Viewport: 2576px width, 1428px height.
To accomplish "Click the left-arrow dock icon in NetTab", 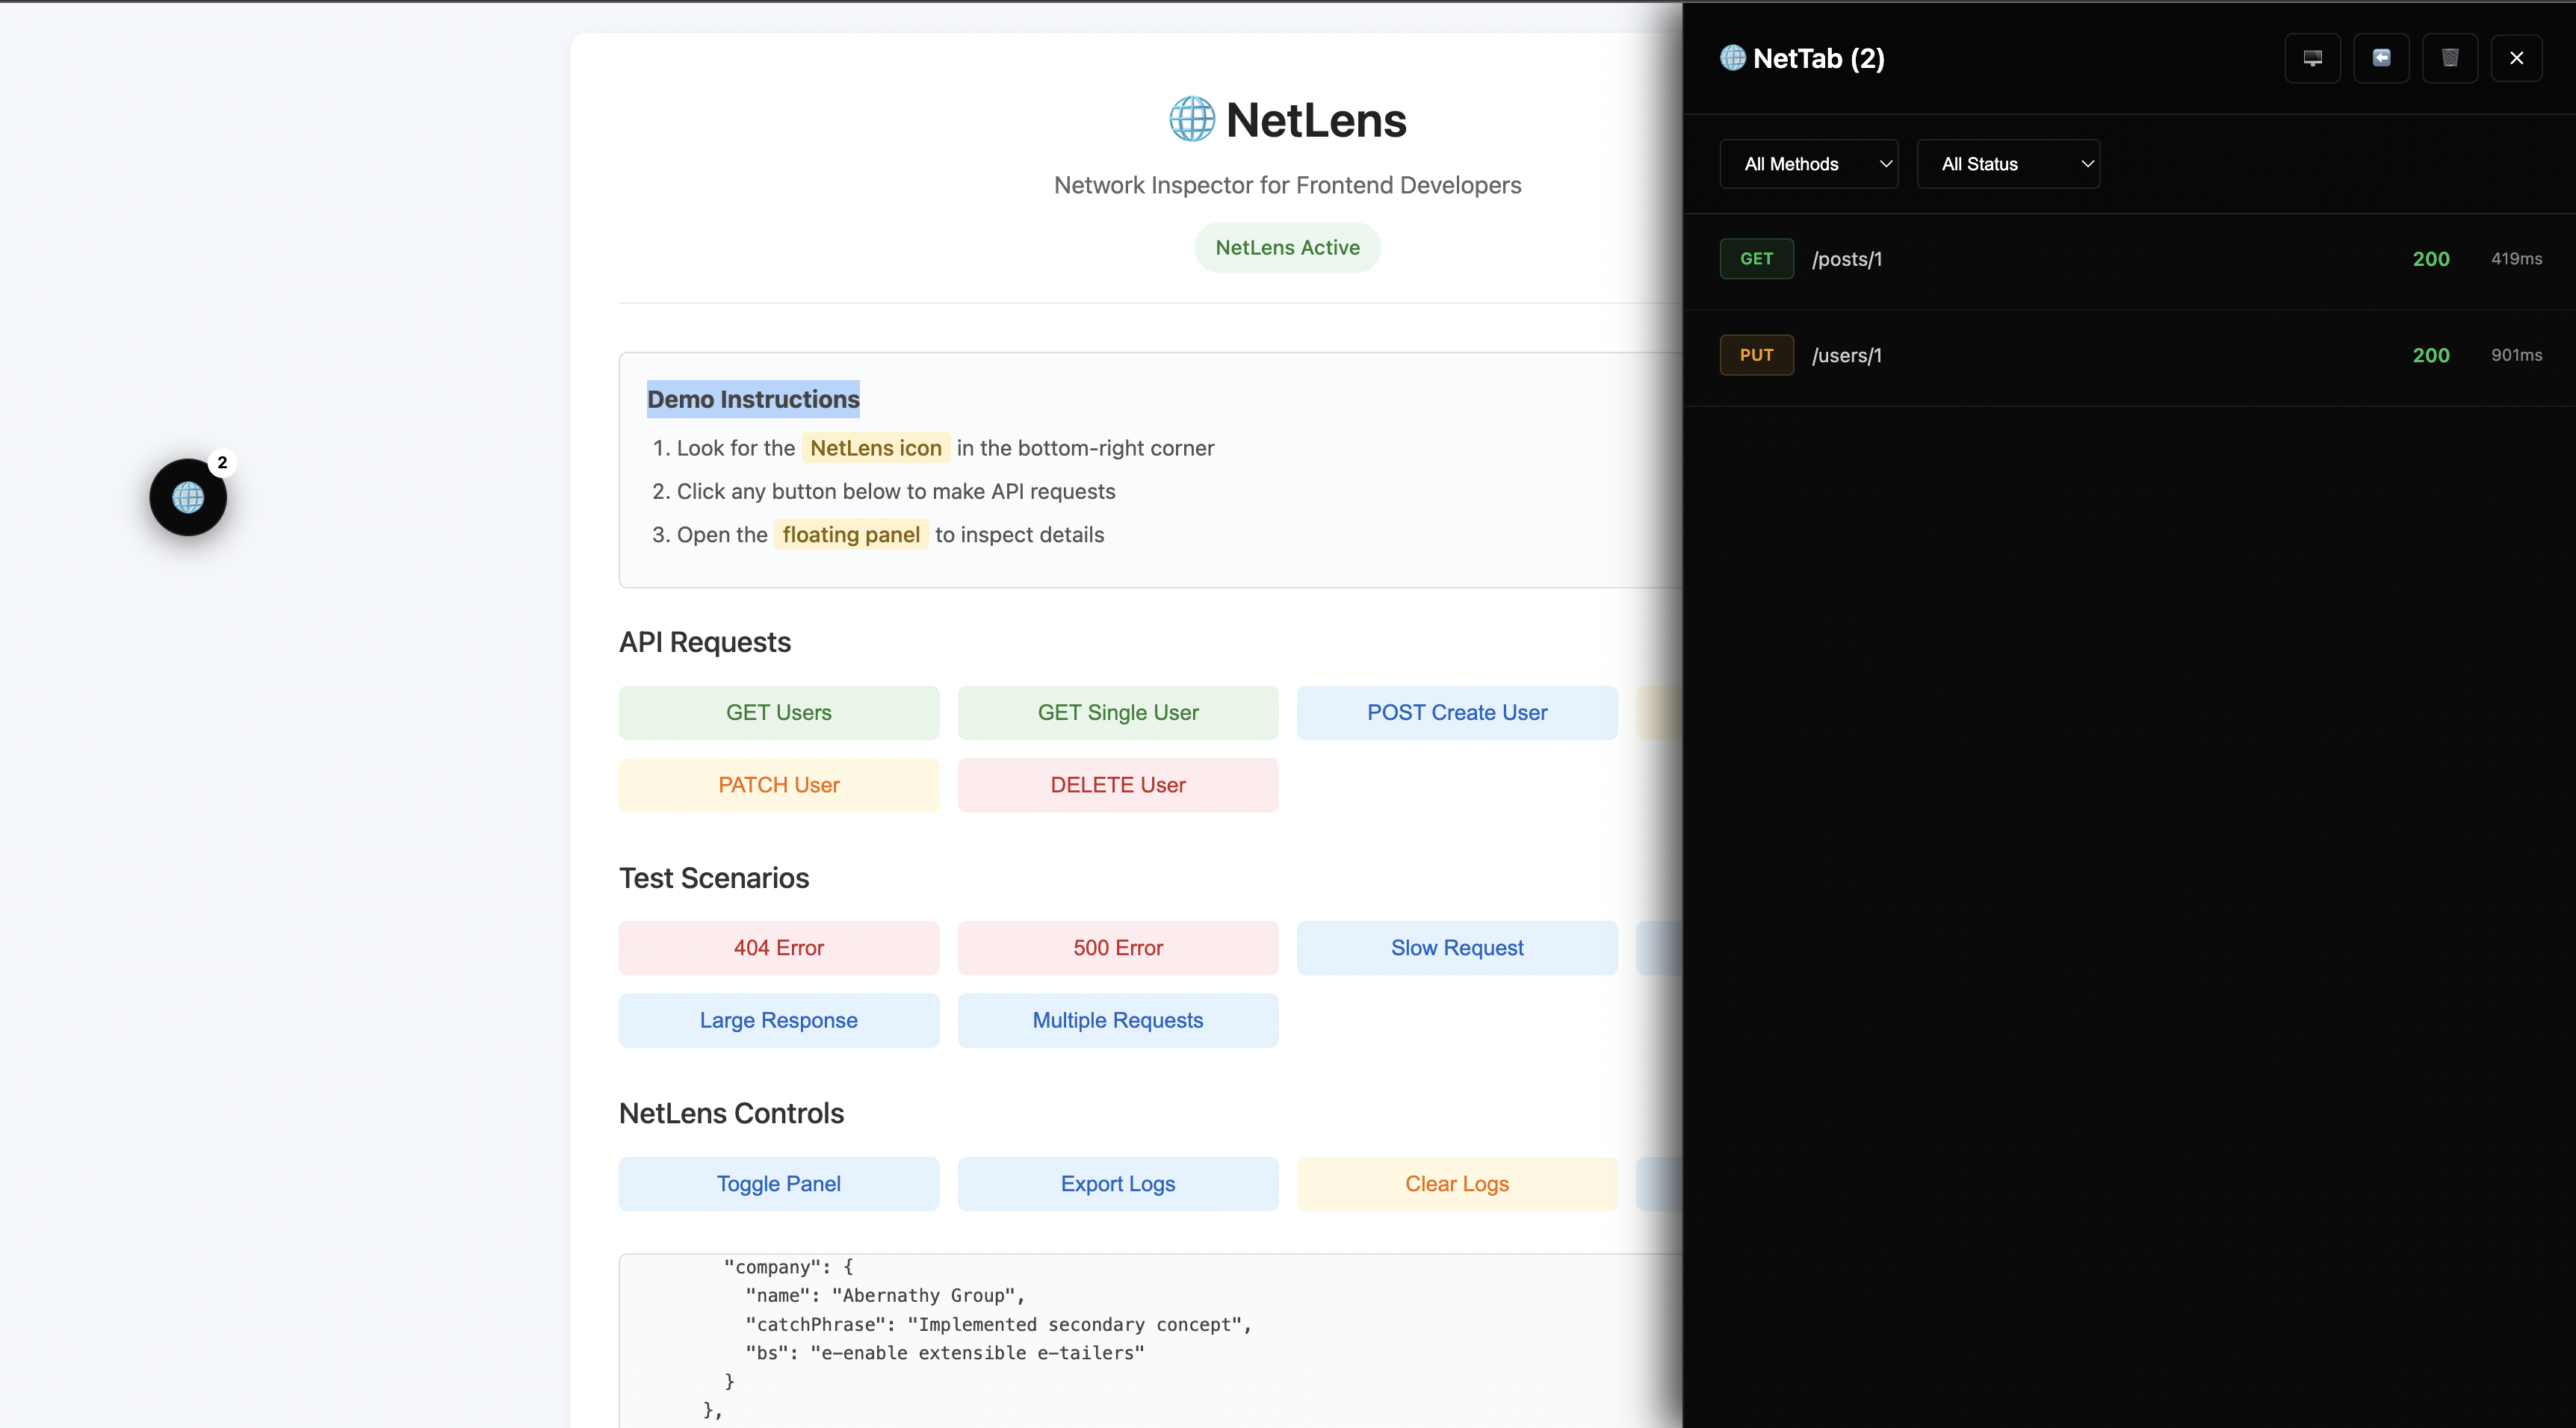I will click(2381, 58).
